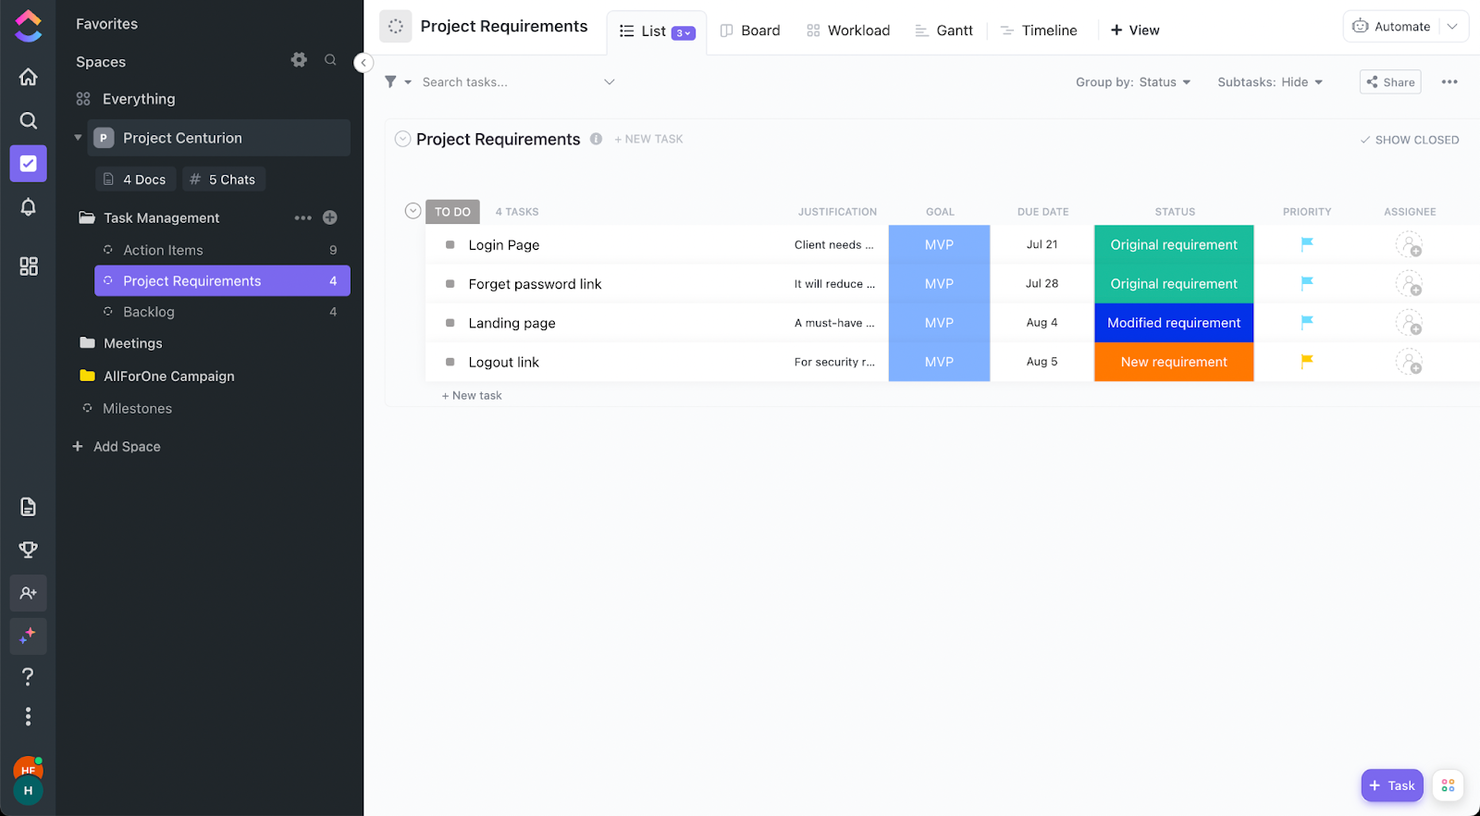Open the Group by Status dropdown
The image size is (1480, 816).
point(1133,82)
